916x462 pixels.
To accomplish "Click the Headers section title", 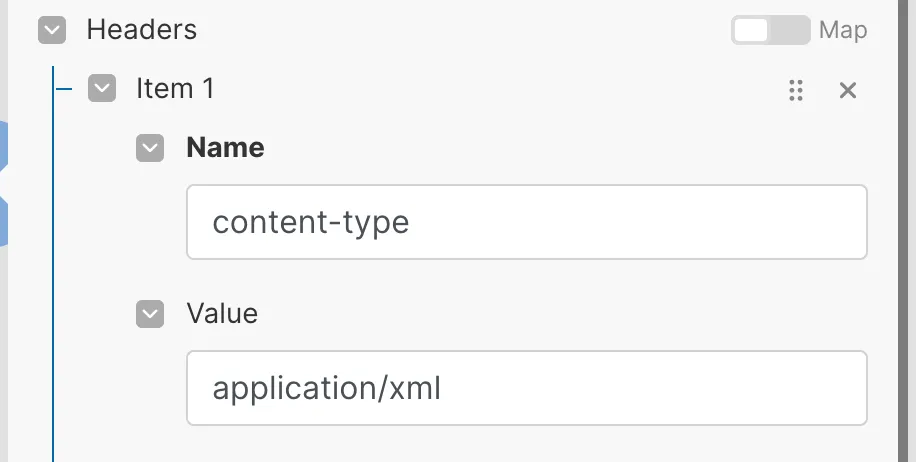I will pyautogui.click(x=141, y=30).
